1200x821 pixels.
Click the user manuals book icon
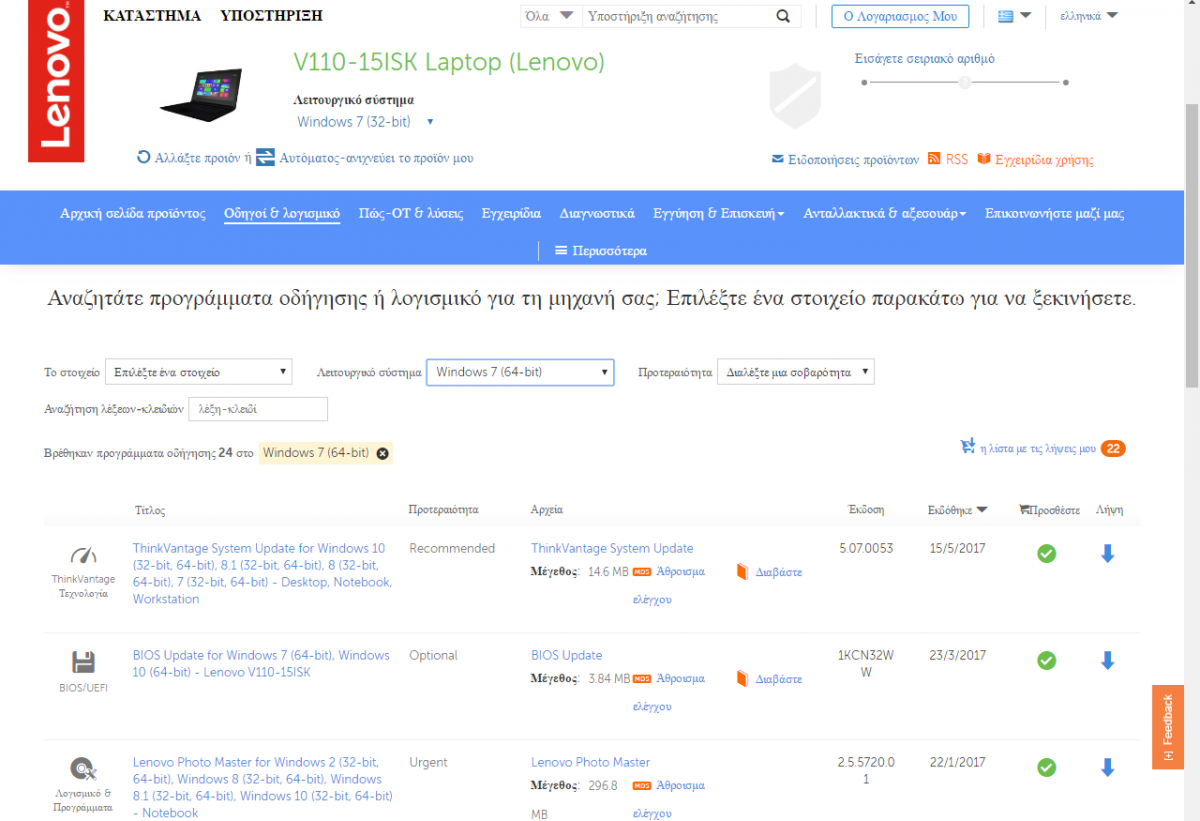point(984,159)
